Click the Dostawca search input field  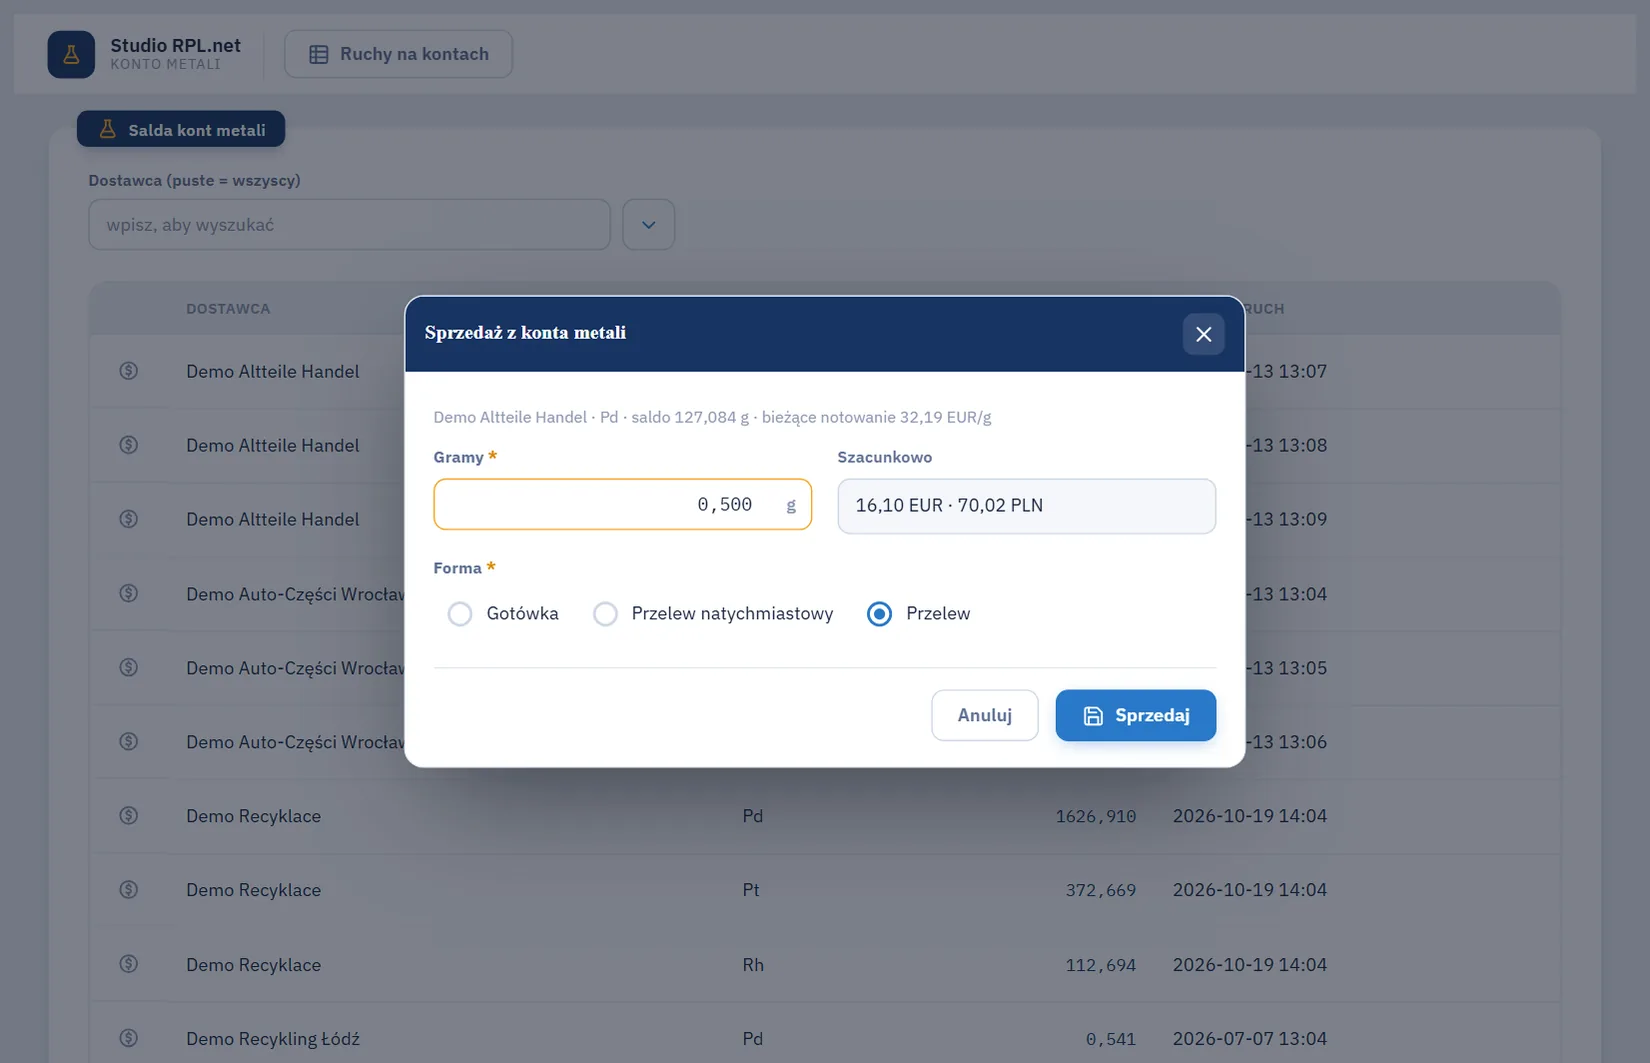[x=349, y=224]
